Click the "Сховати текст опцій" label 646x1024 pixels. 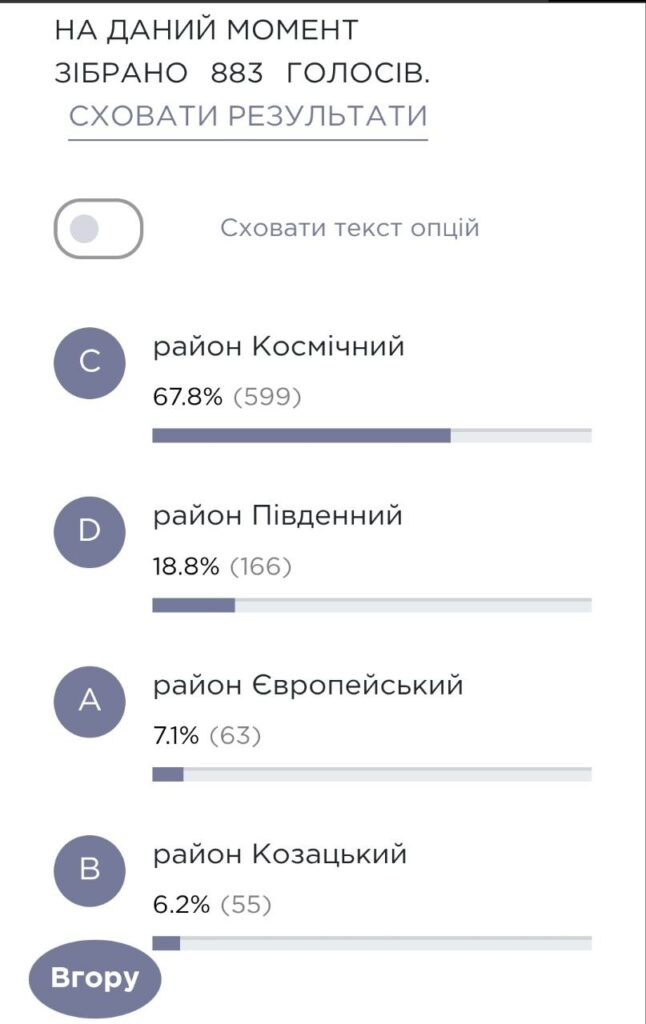click(x=350, y=228)
